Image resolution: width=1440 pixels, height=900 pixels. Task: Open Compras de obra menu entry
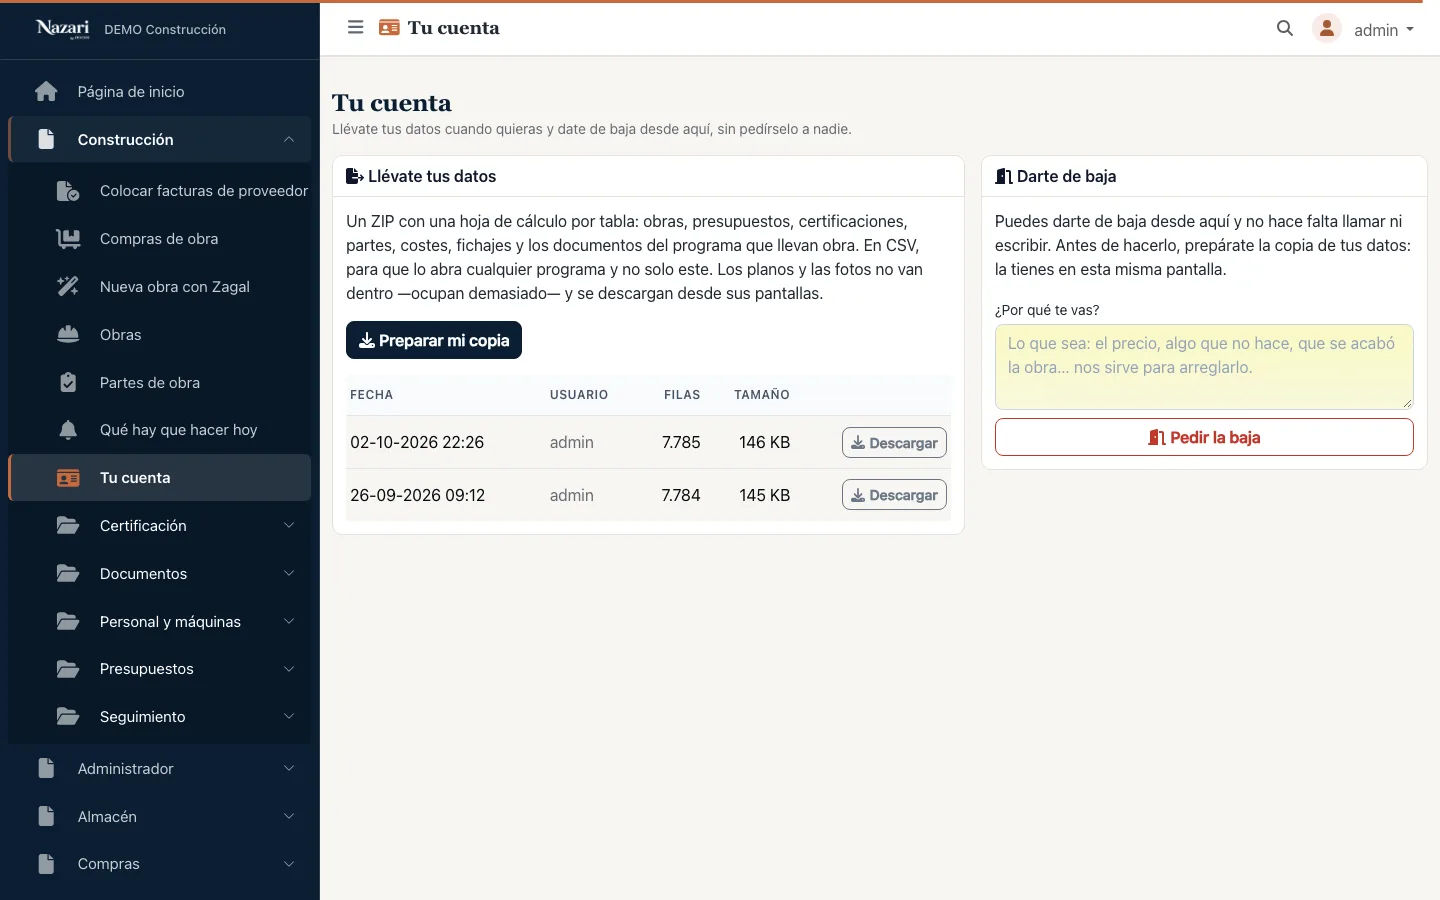tap(160, 239)
